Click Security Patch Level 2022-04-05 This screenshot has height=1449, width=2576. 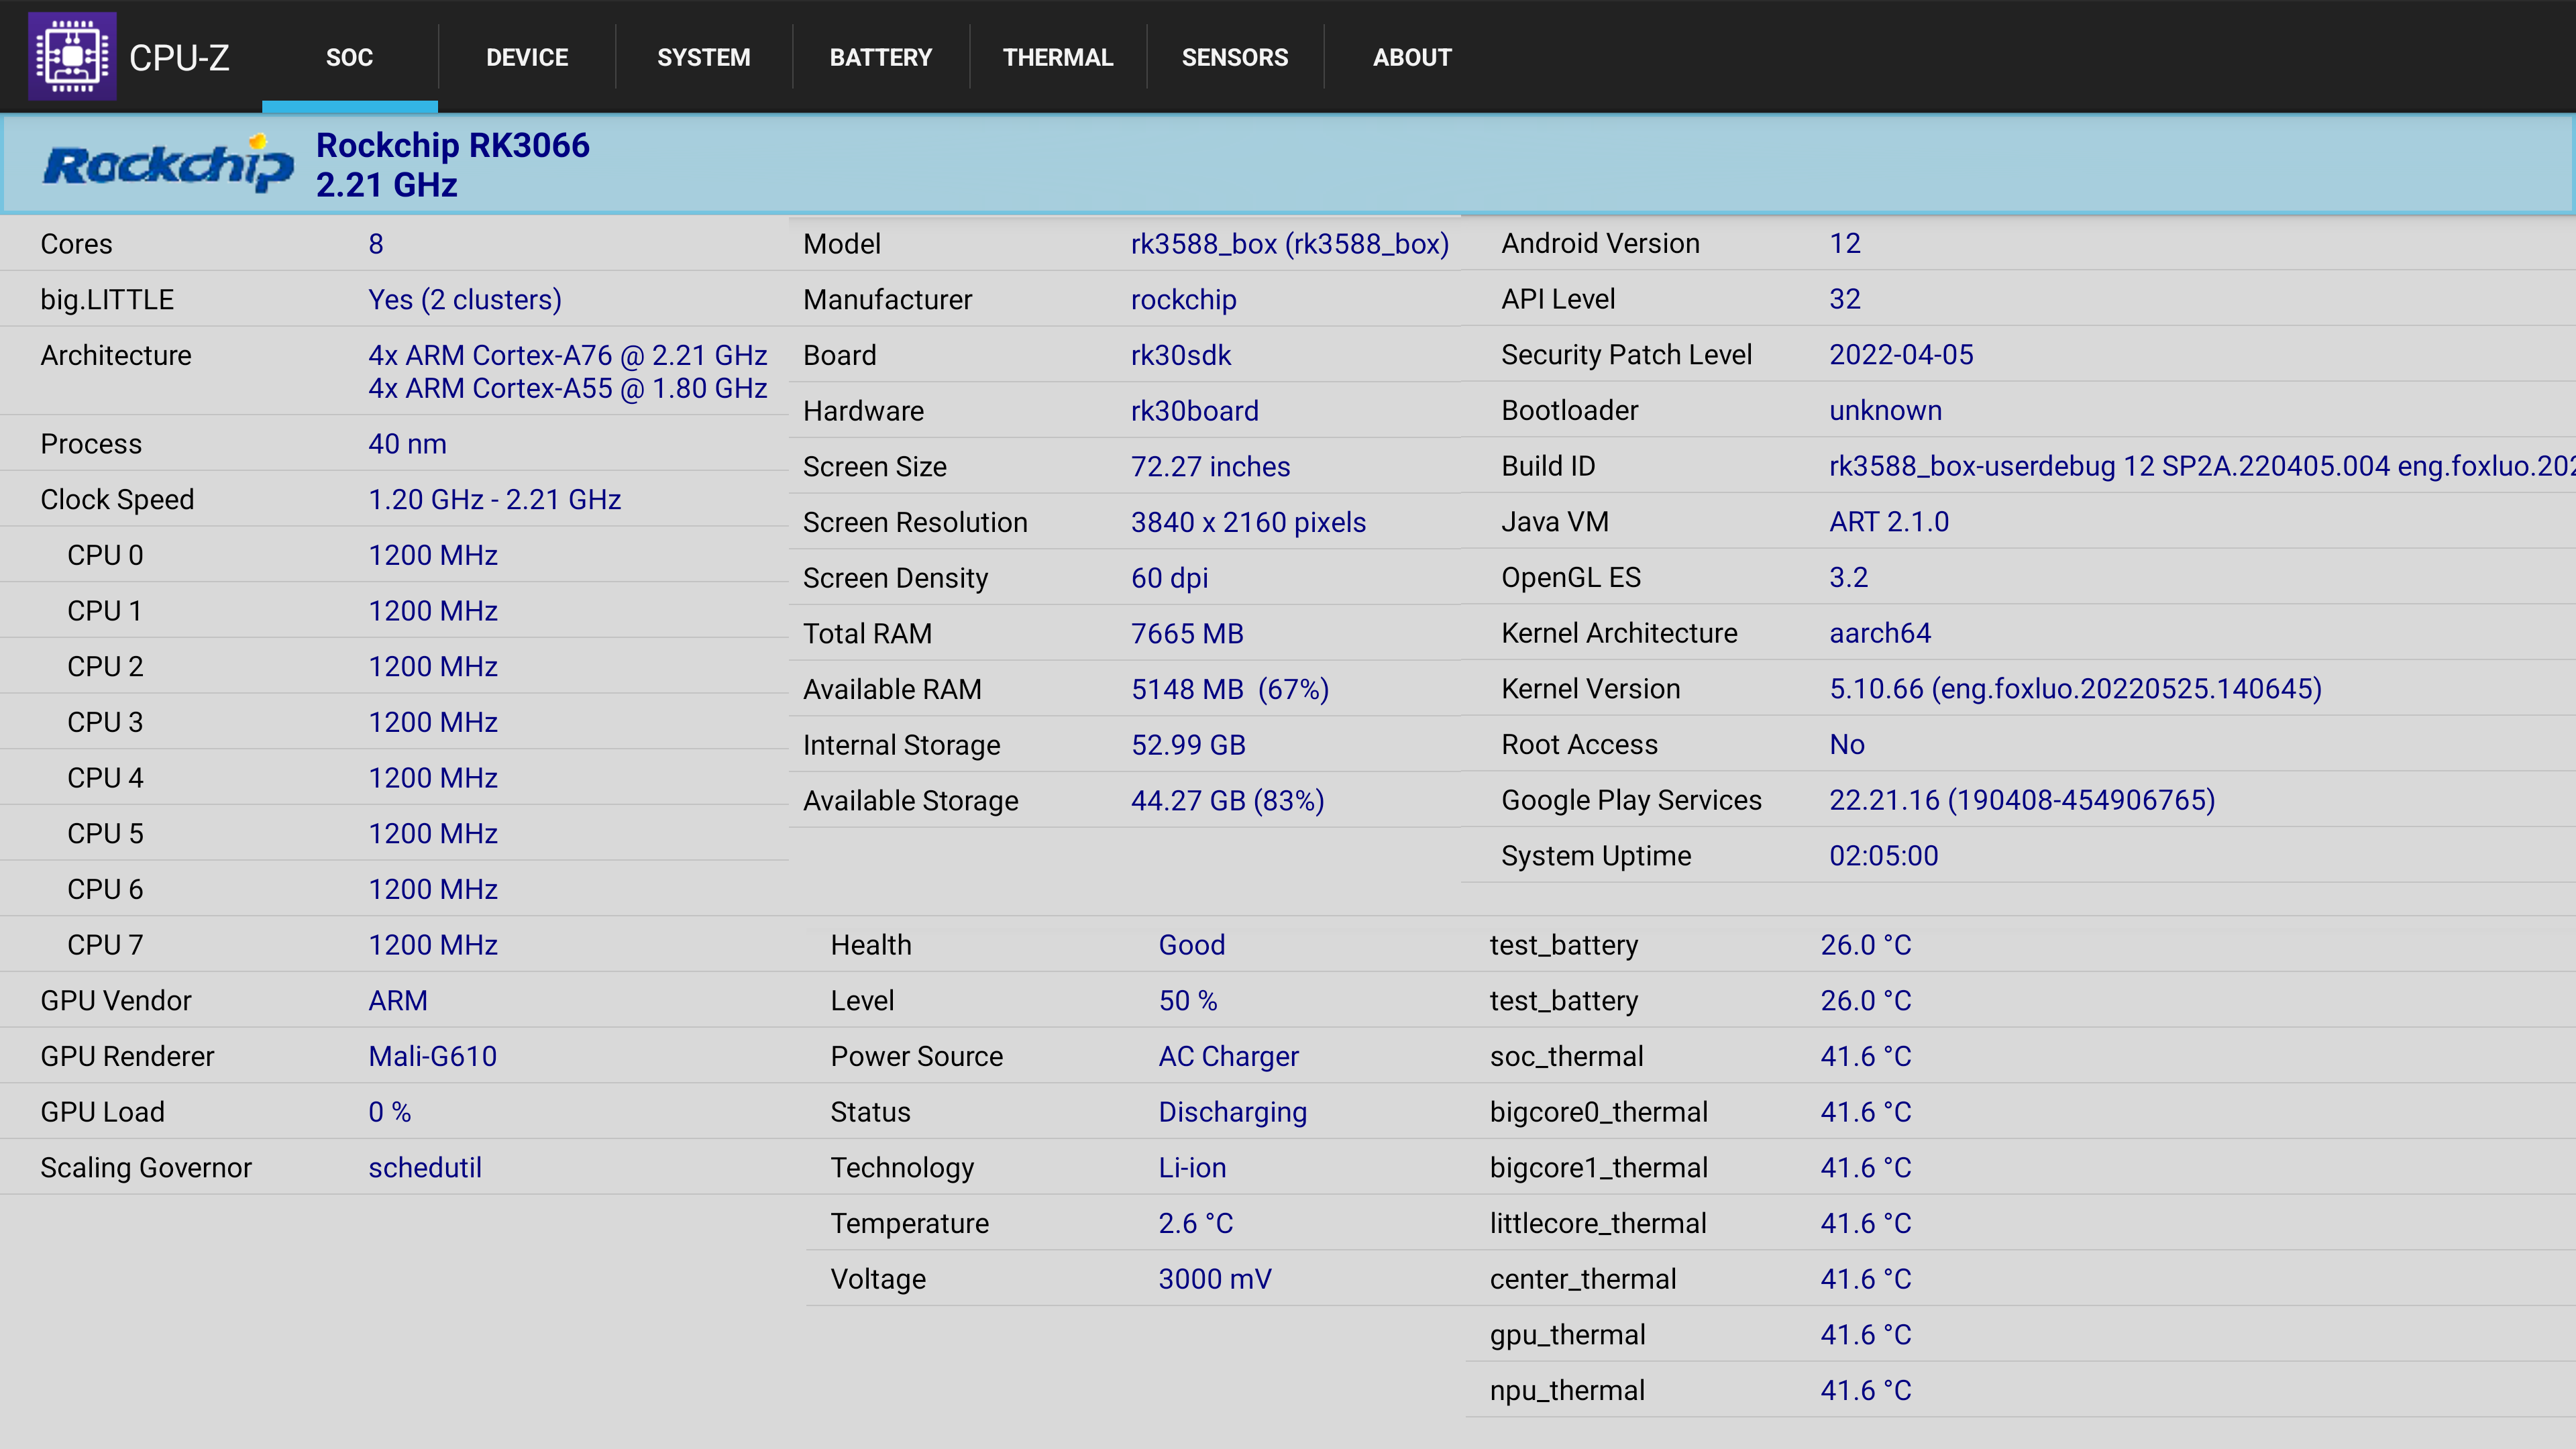point(1901,355)
